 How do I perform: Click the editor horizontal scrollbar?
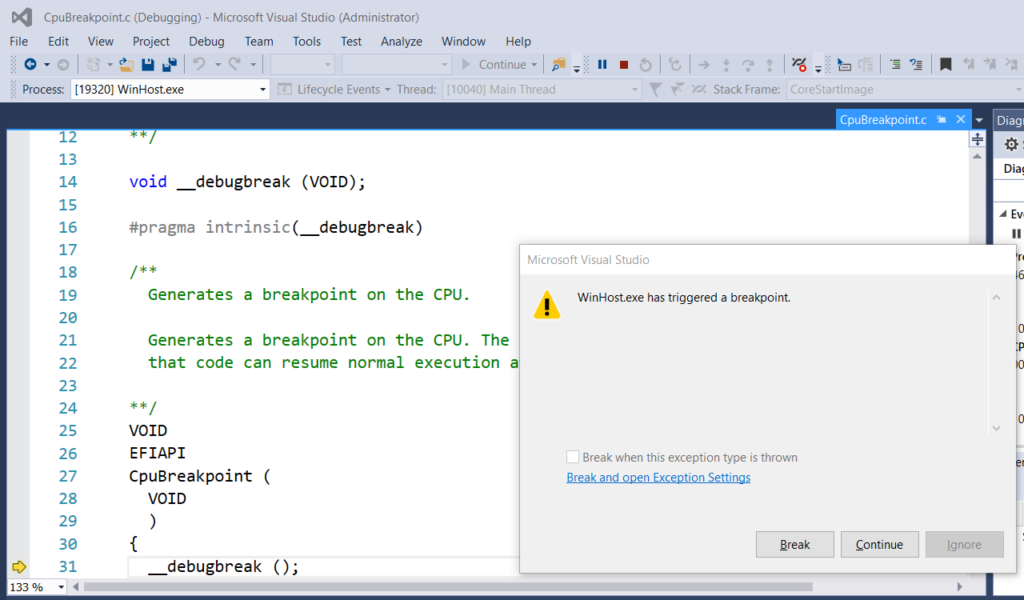[448, 587]
